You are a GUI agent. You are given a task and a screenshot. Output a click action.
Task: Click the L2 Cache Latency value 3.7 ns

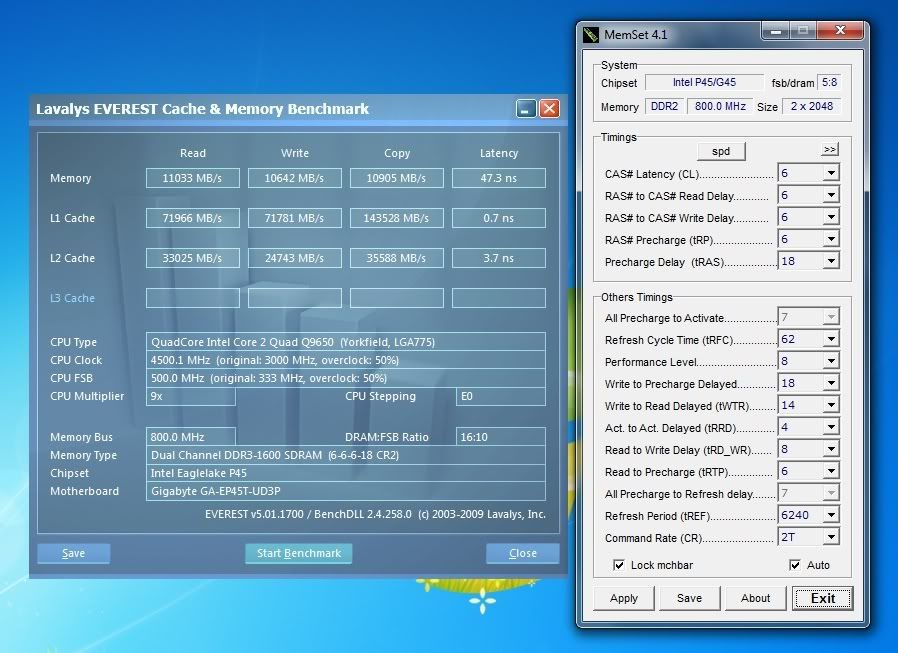[x=499, y=258]
